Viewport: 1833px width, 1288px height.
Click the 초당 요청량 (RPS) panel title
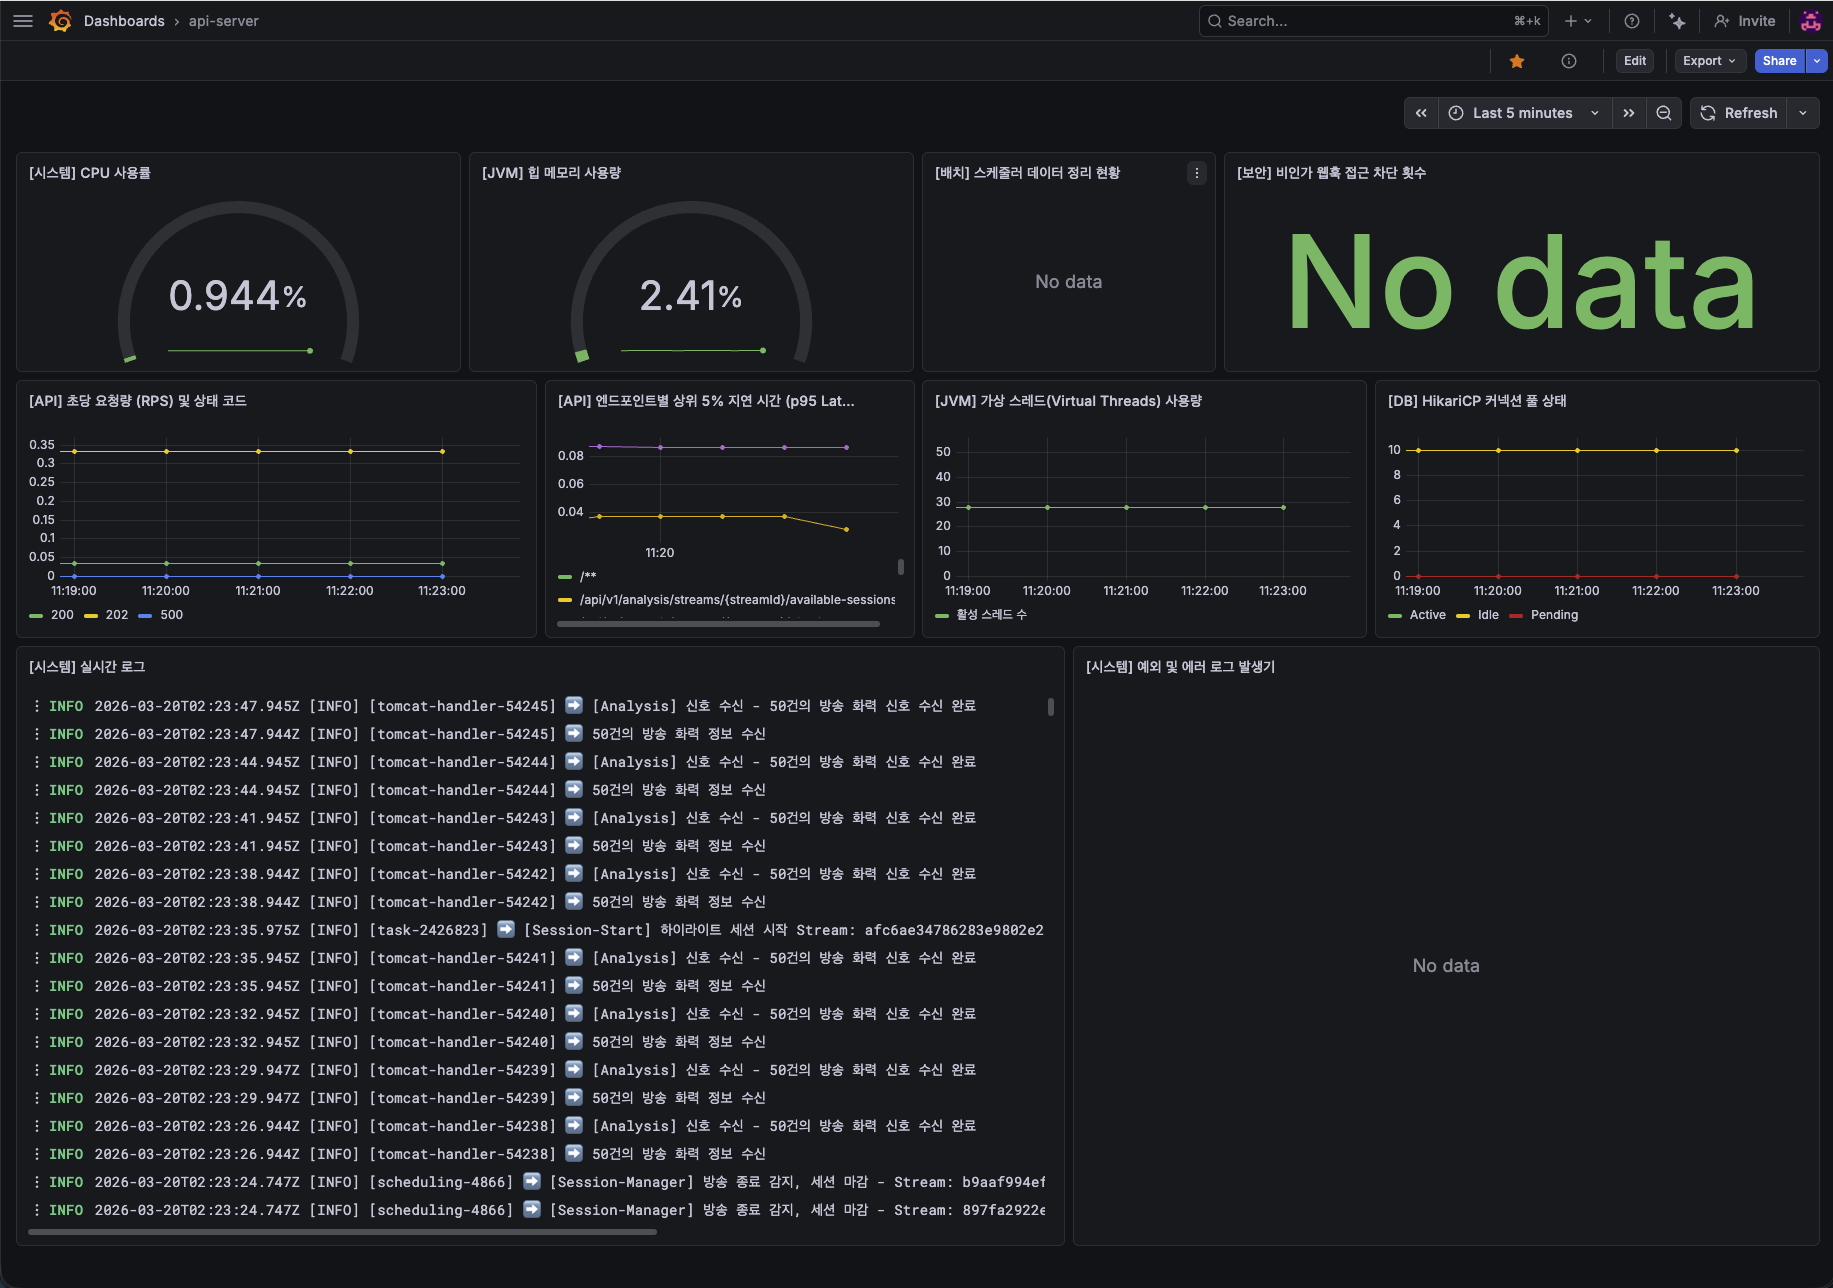(138, 401)
